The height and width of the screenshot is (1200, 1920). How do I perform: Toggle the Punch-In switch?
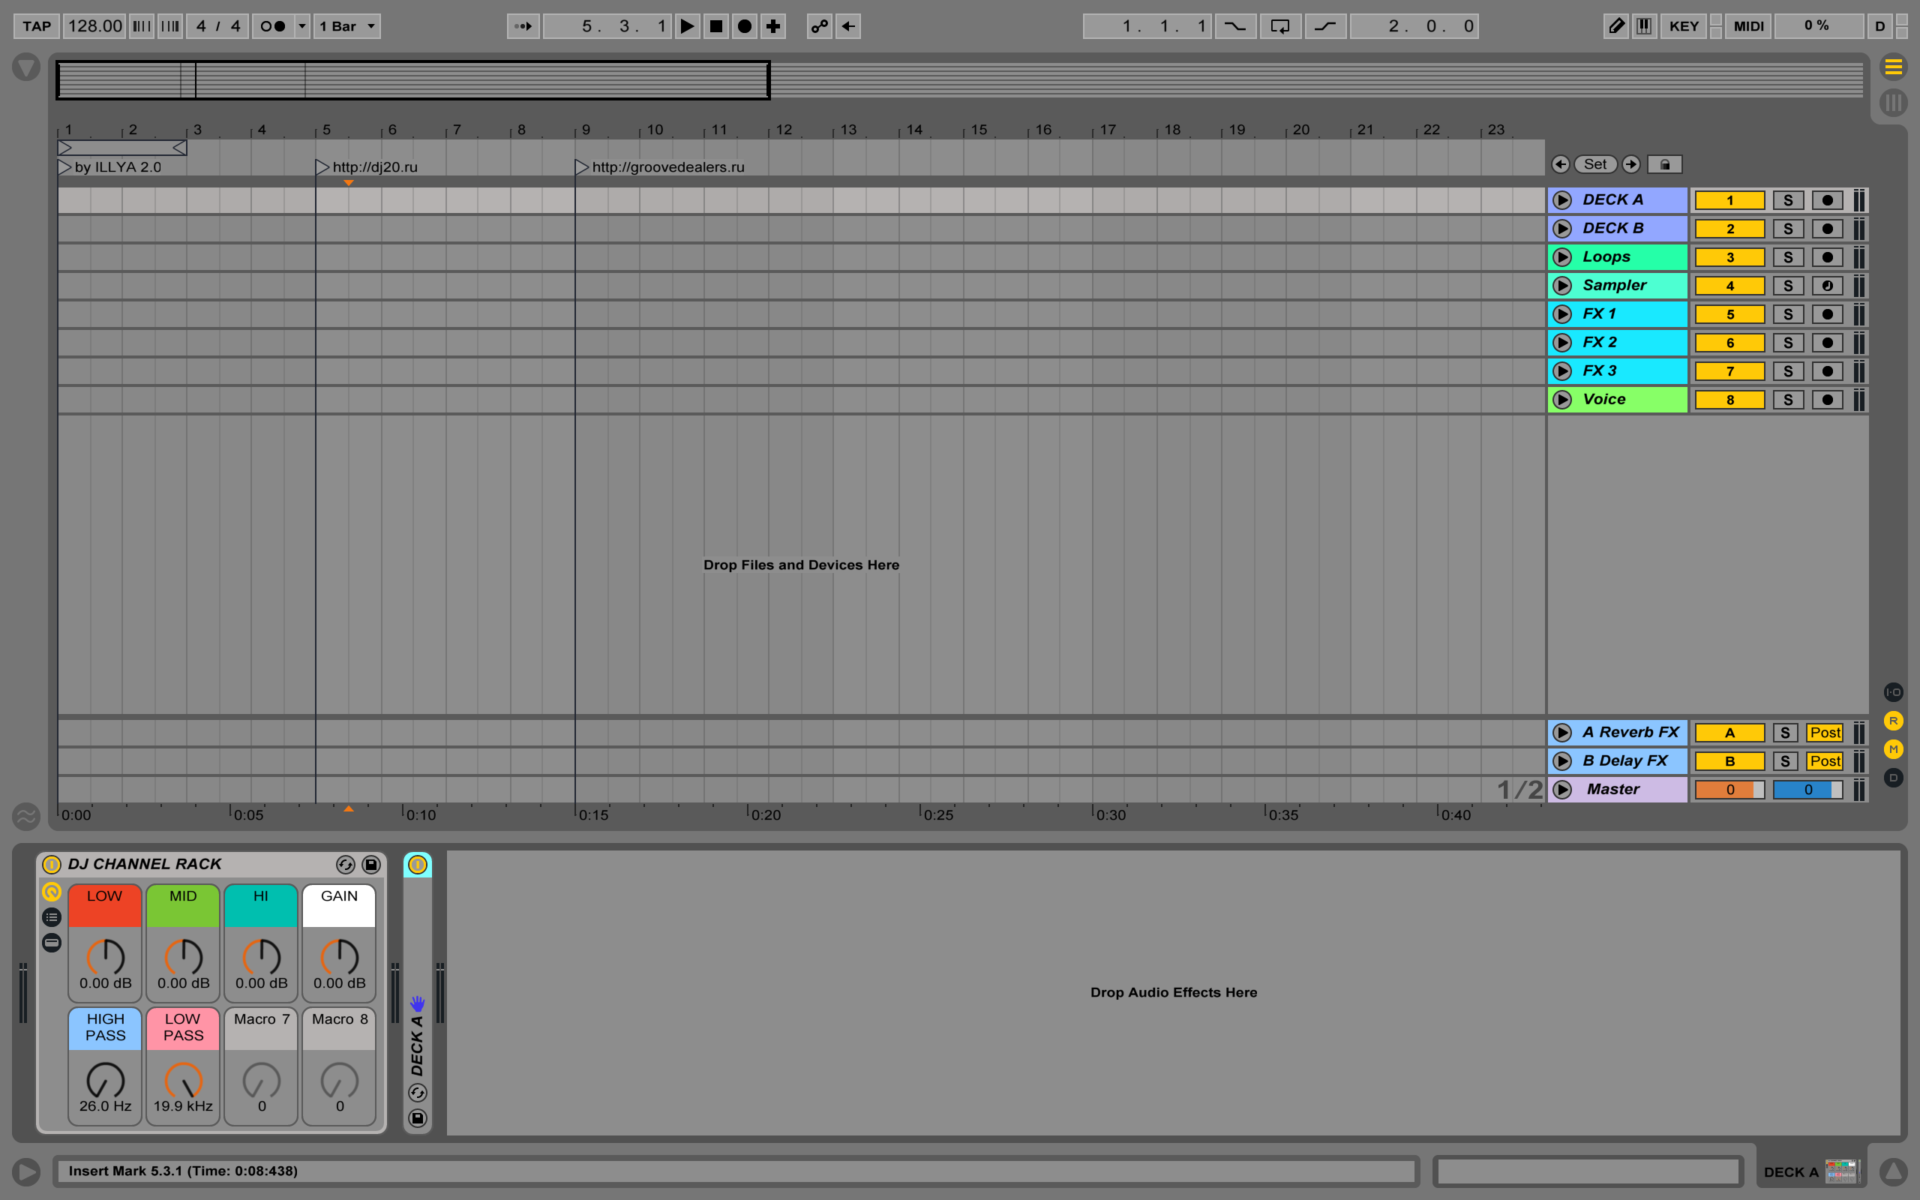(1235, 26)
